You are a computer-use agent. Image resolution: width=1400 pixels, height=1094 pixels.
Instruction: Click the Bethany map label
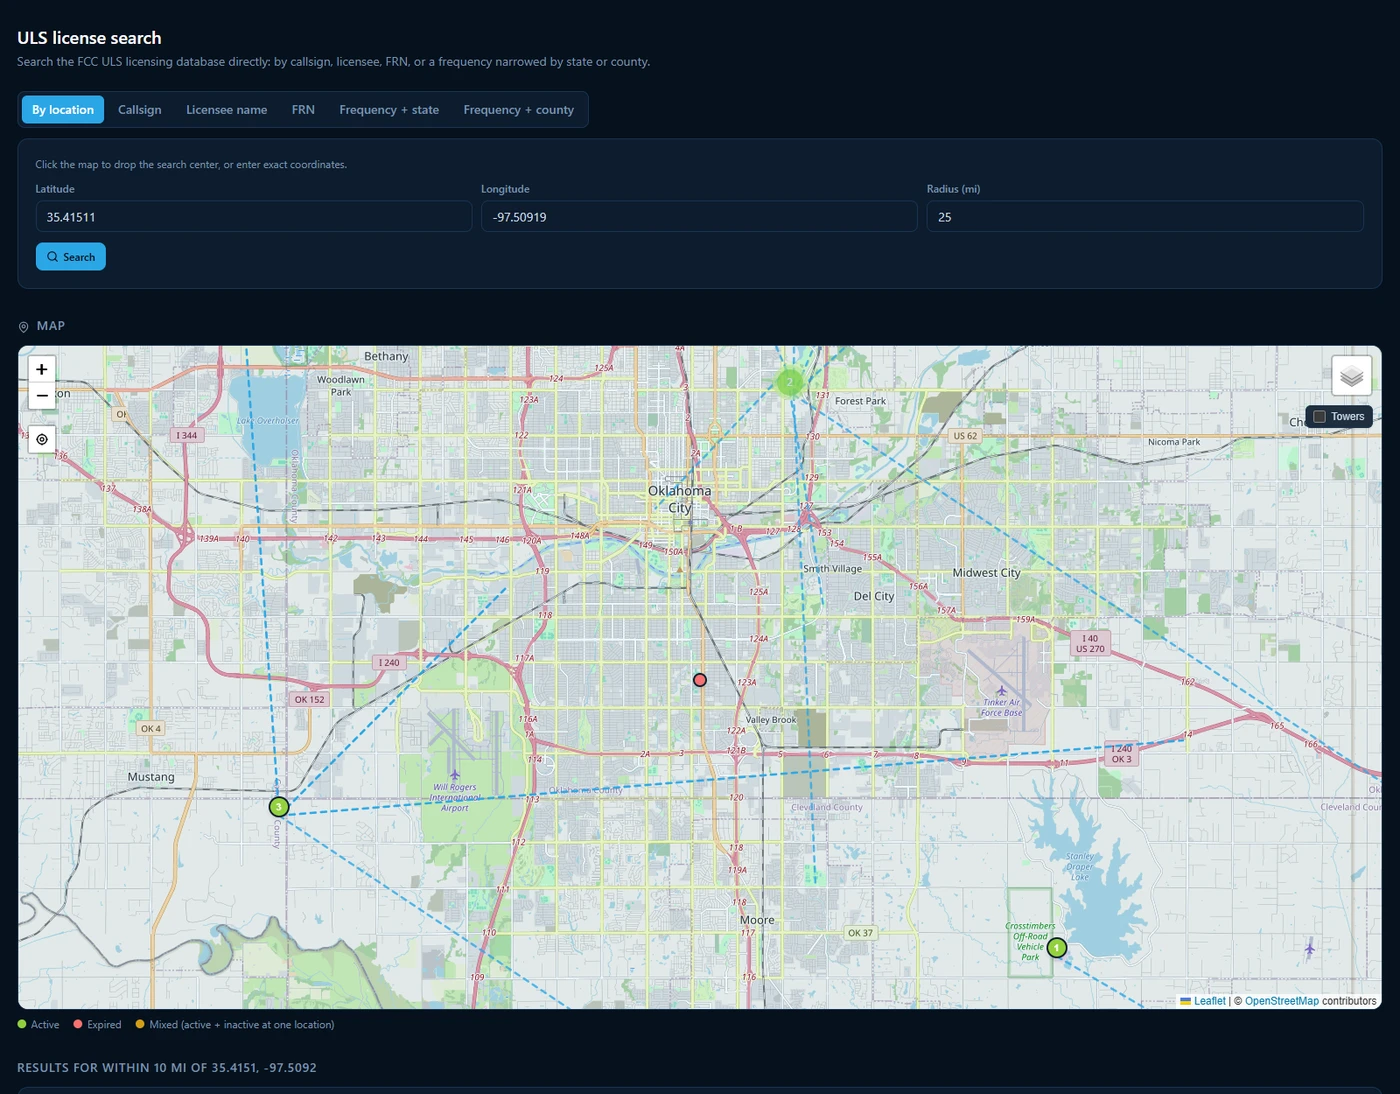tap(386, 356)
